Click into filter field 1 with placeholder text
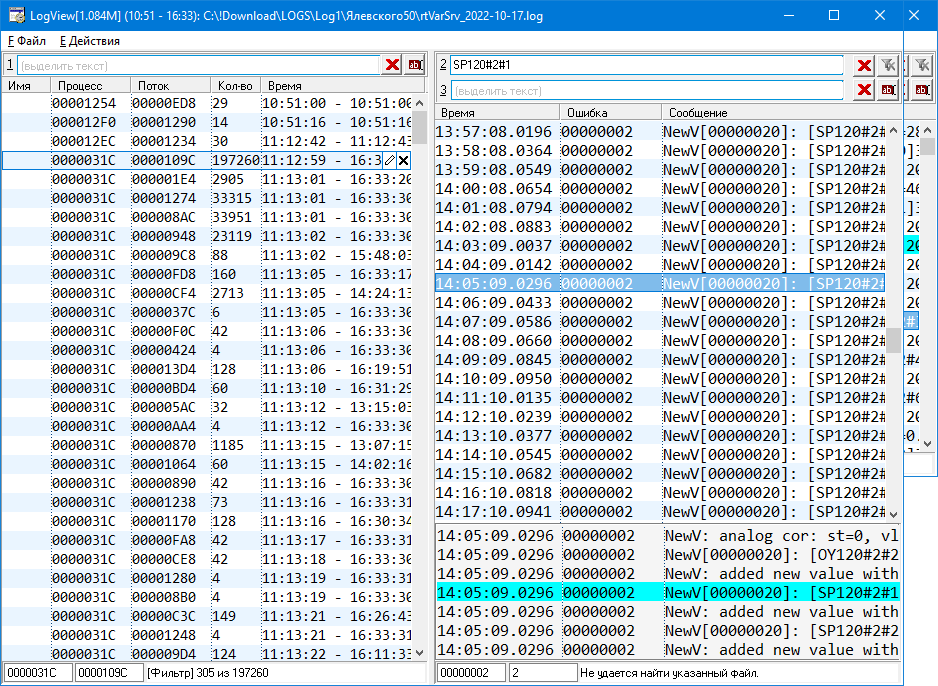The height and width of the screenshot is (686, 938). click(199, 65)
